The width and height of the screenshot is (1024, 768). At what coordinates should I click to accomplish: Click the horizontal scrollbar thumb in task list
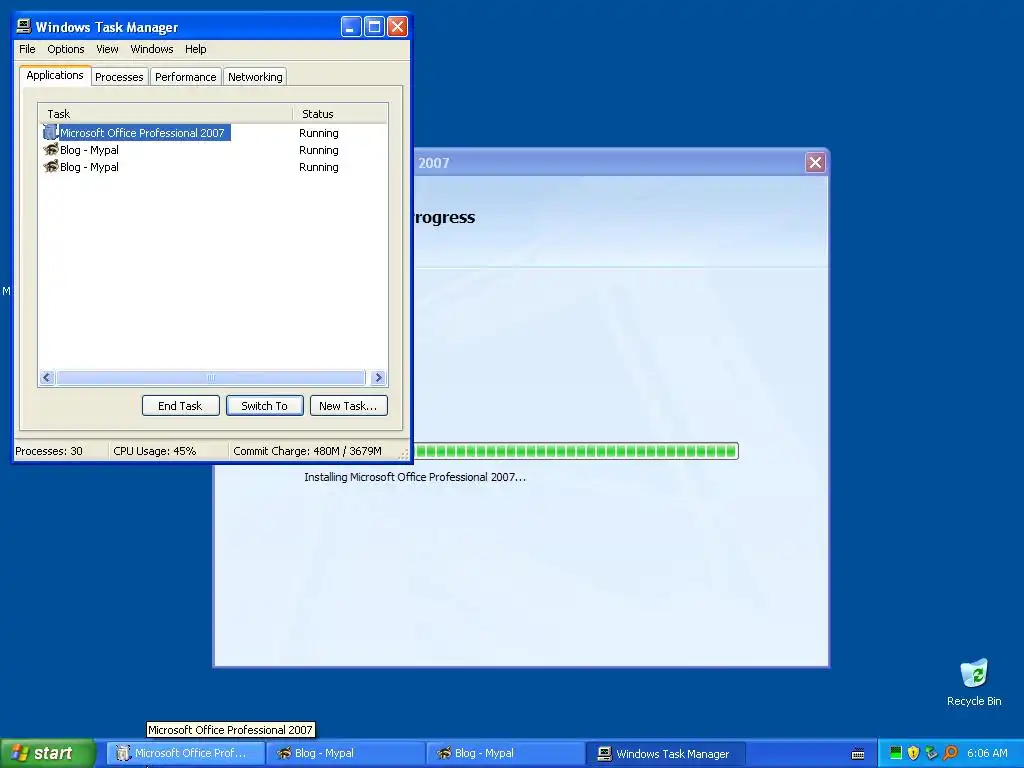pyautogui.click(x=210, y=377)
